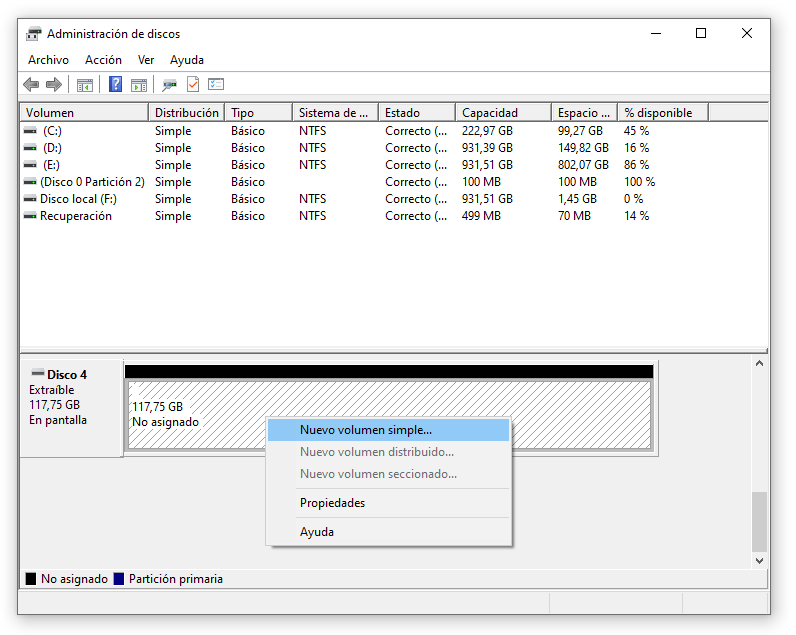796x635 pixels.
Task: Click the 99,27 GB free space cell
Action: [x=580, y=131]
